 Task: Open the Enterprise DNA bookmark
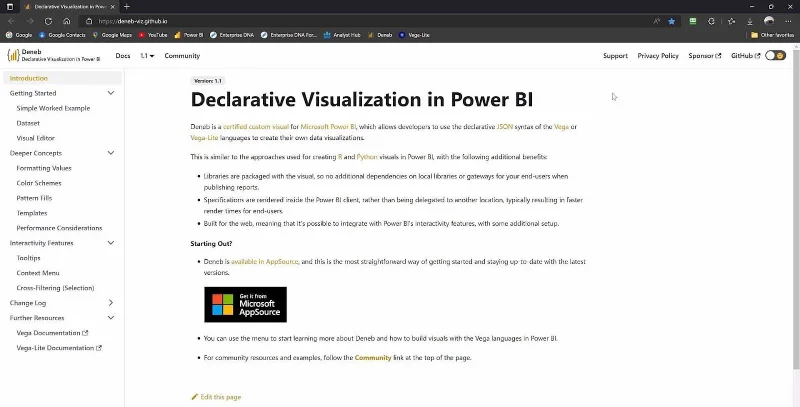click(x=232, y=35)
